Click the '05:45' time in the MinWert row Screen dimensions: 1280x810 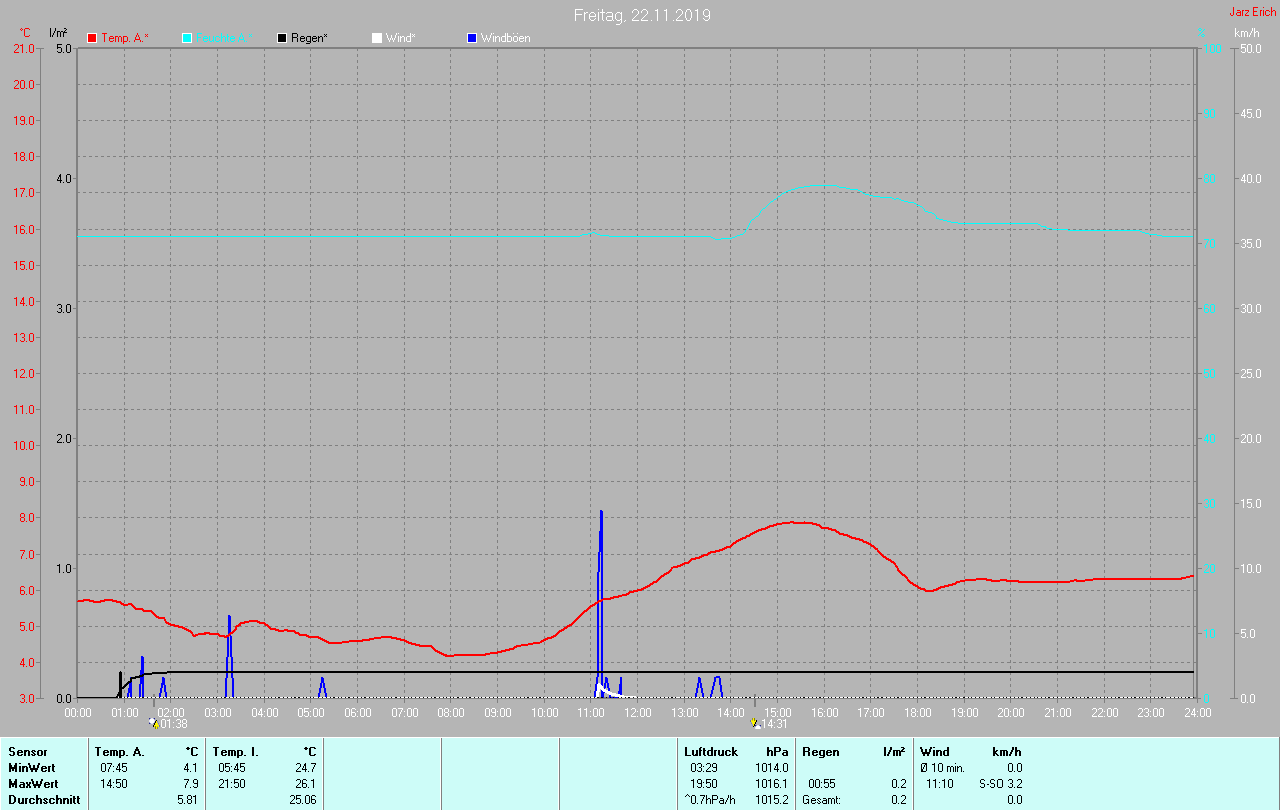(231, 768)
